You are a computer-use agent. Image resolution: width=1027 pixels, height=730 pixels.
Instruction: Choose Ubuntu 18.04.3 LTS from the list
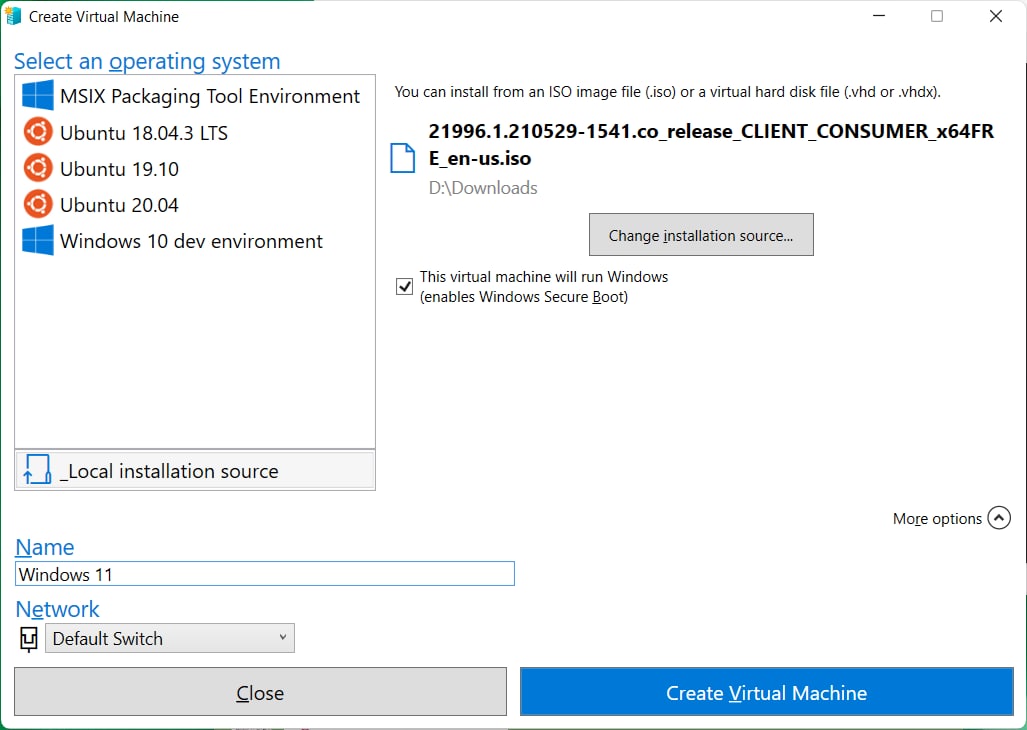195,132
